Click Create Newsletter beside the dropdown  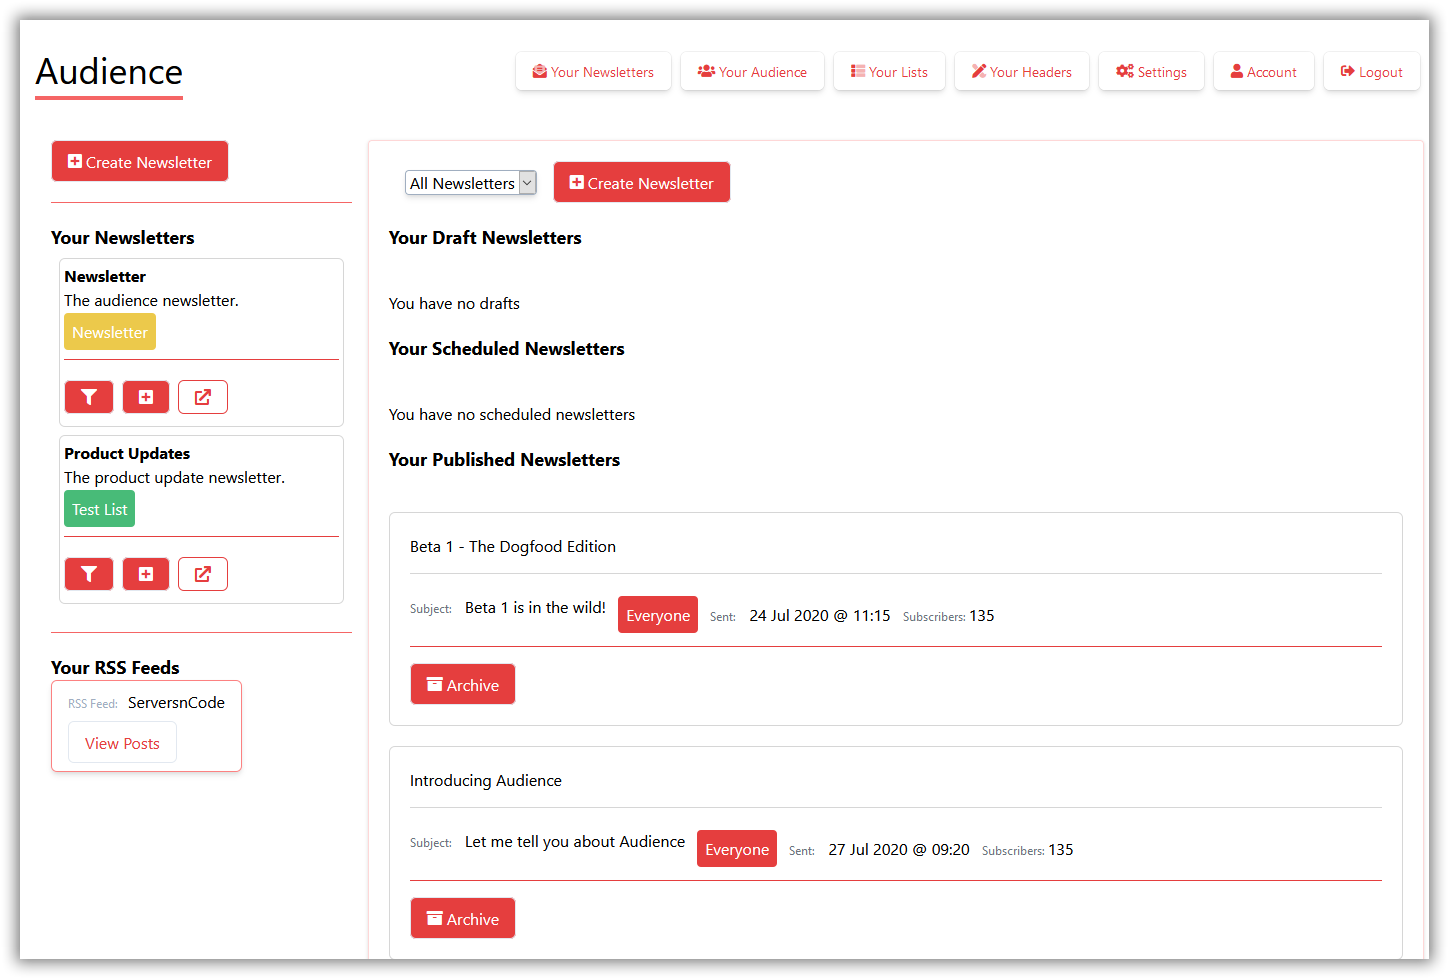641,182
